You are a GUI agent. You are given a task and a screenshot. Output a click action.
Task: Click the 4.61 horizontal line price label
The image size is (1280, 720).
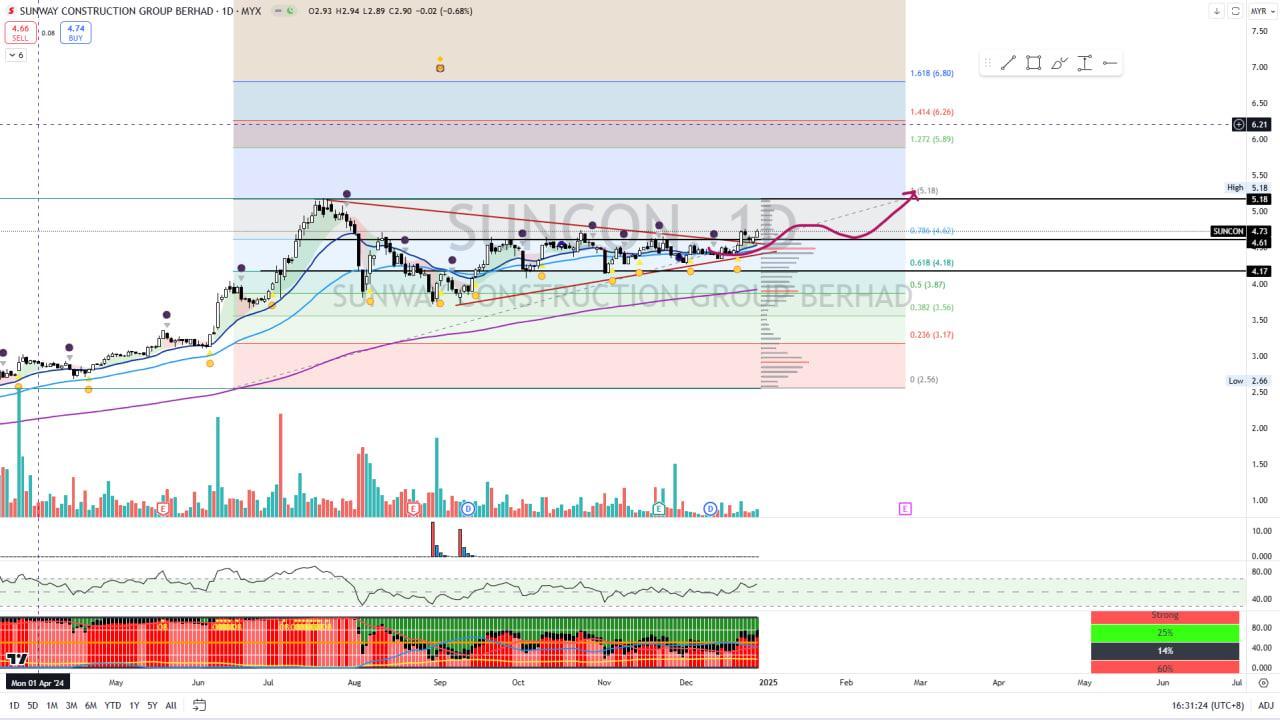(1259, 242)
